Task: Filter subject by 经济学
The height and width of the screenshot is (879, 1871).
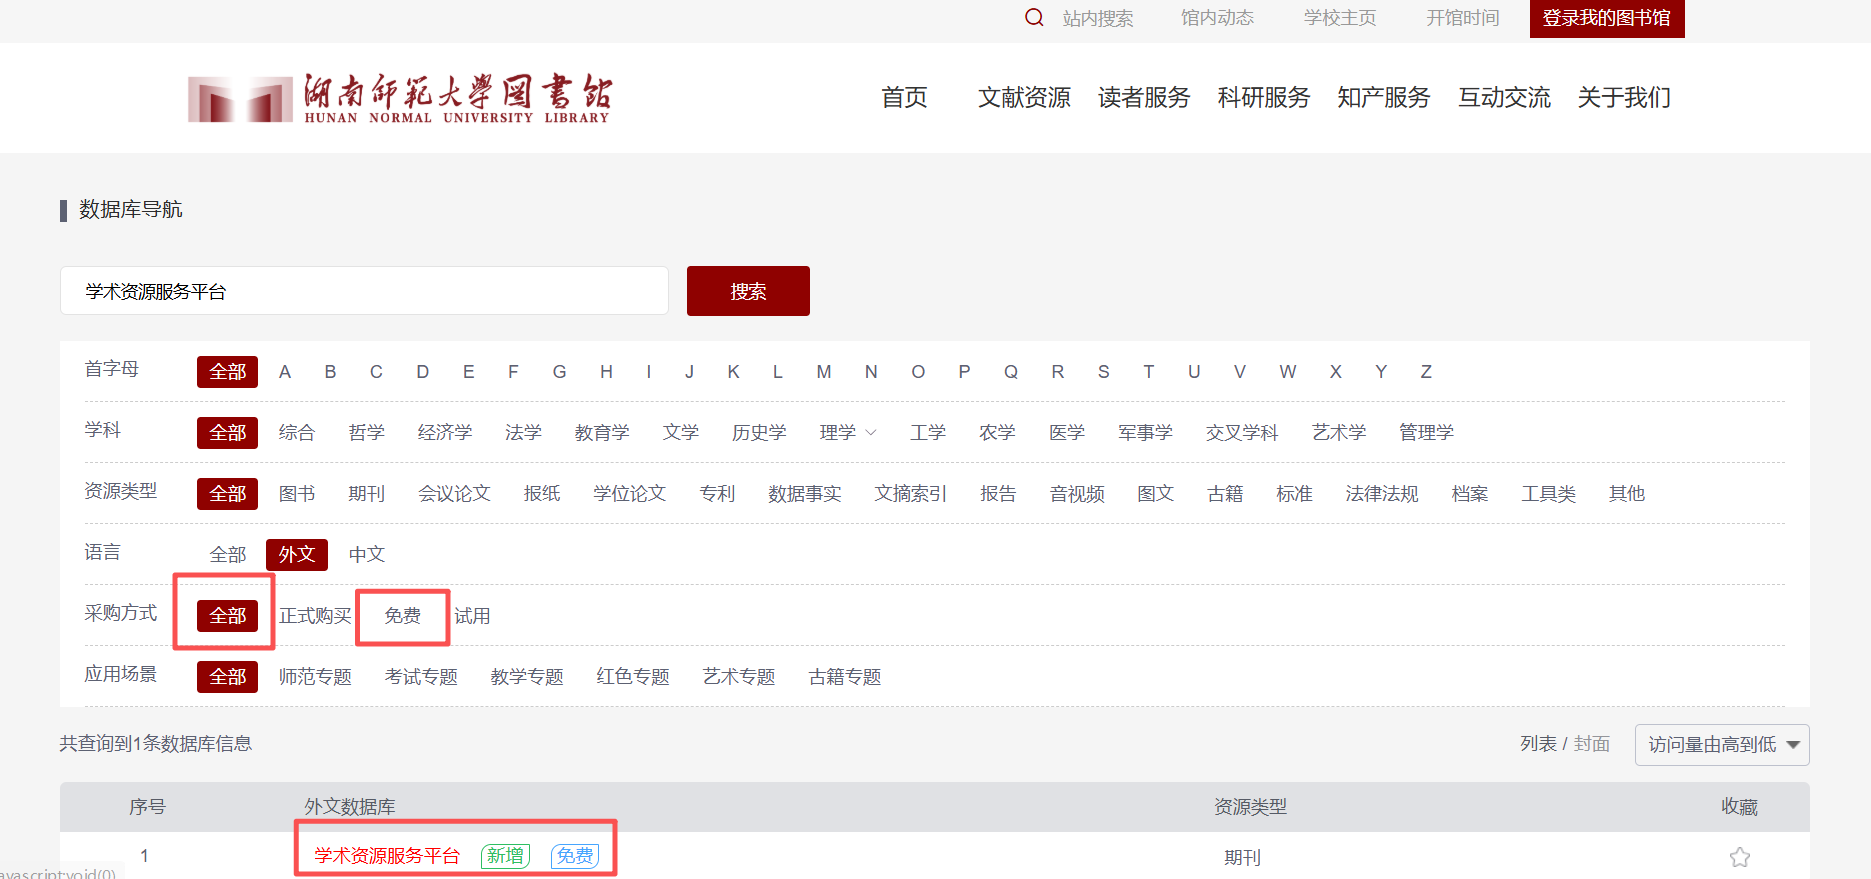Action: 445,433
